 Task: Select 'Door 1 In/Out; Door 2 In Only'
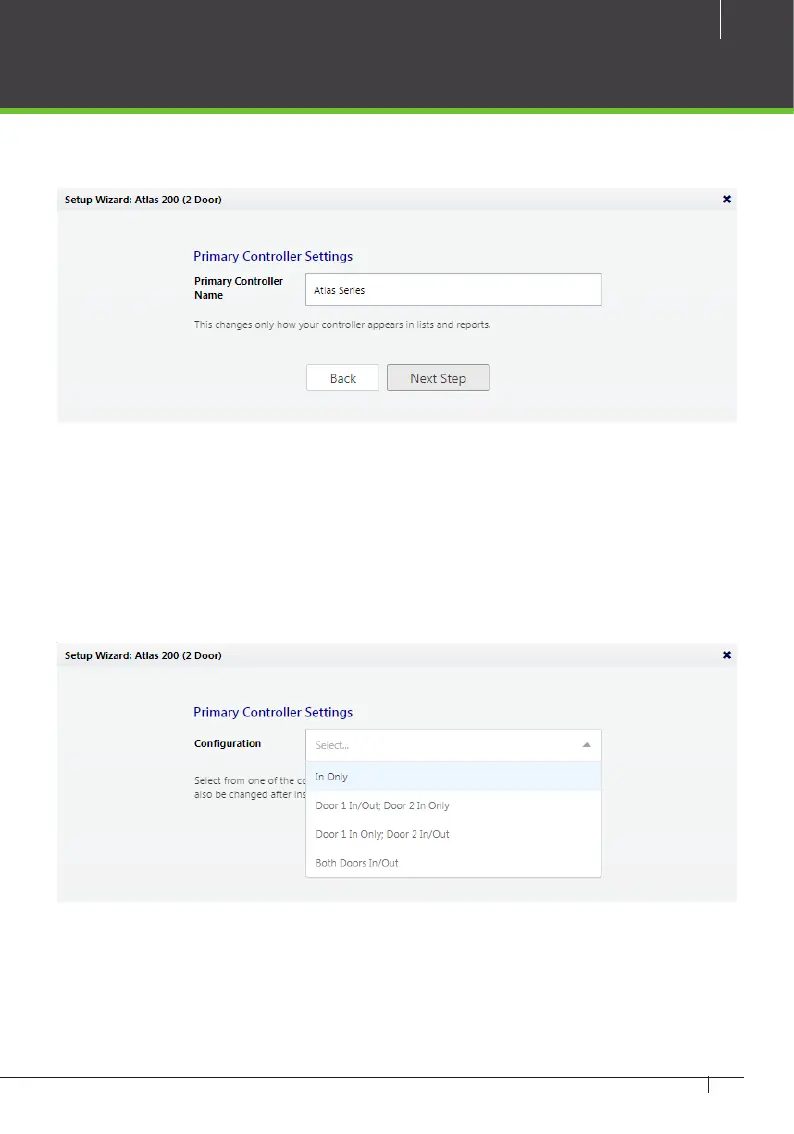[x=453, y=805]
